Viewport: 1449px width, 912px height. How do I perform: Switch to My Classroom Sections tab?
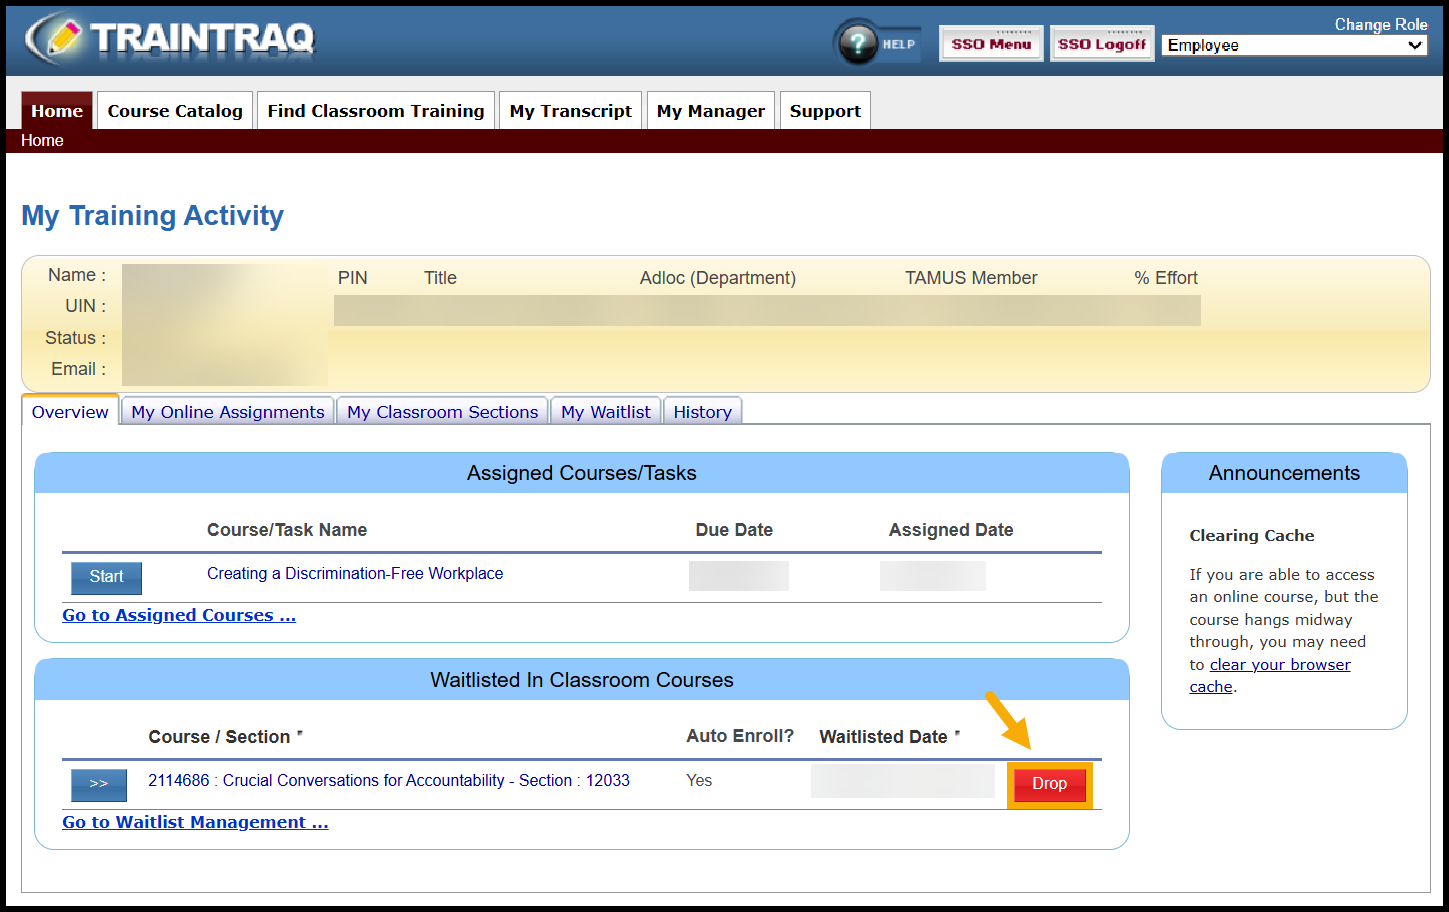click(x=442, y=412)
